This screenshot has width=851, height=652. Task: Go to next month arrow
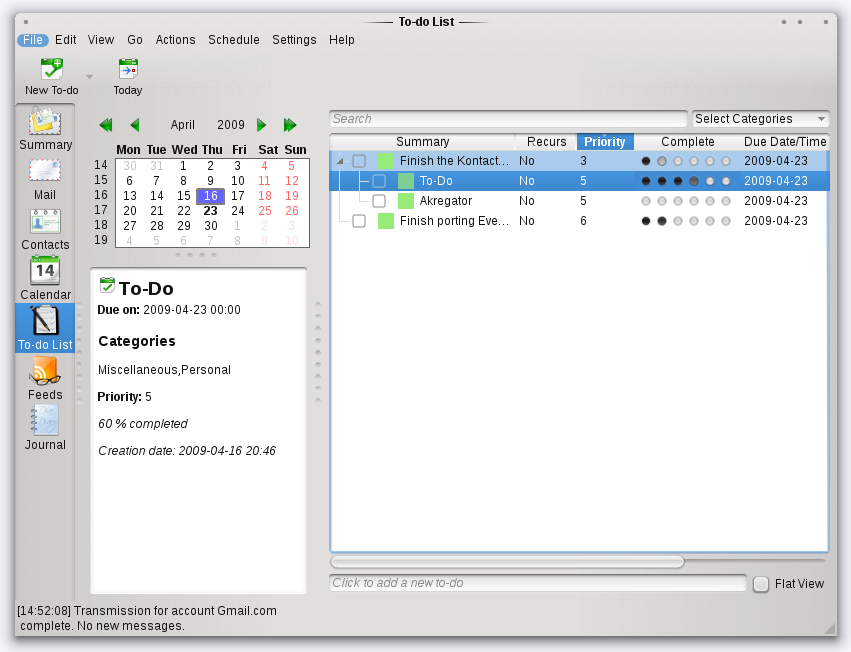262,125
